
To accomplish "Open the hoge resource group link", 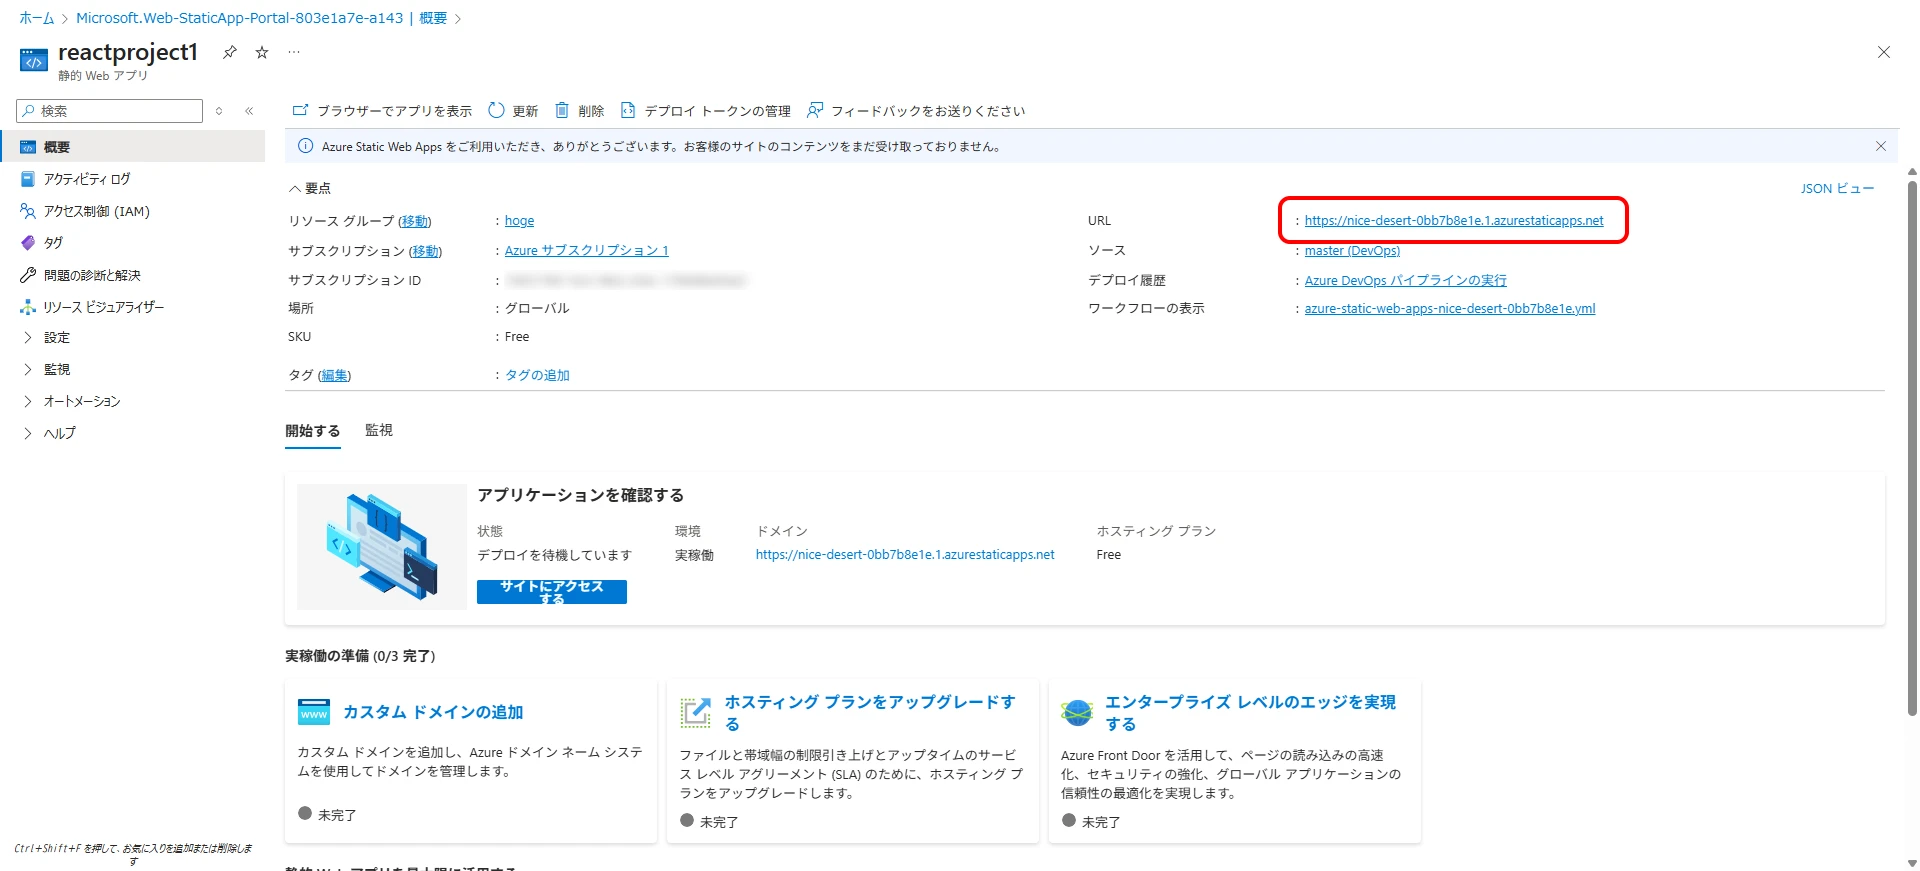I will click(519, 221).
